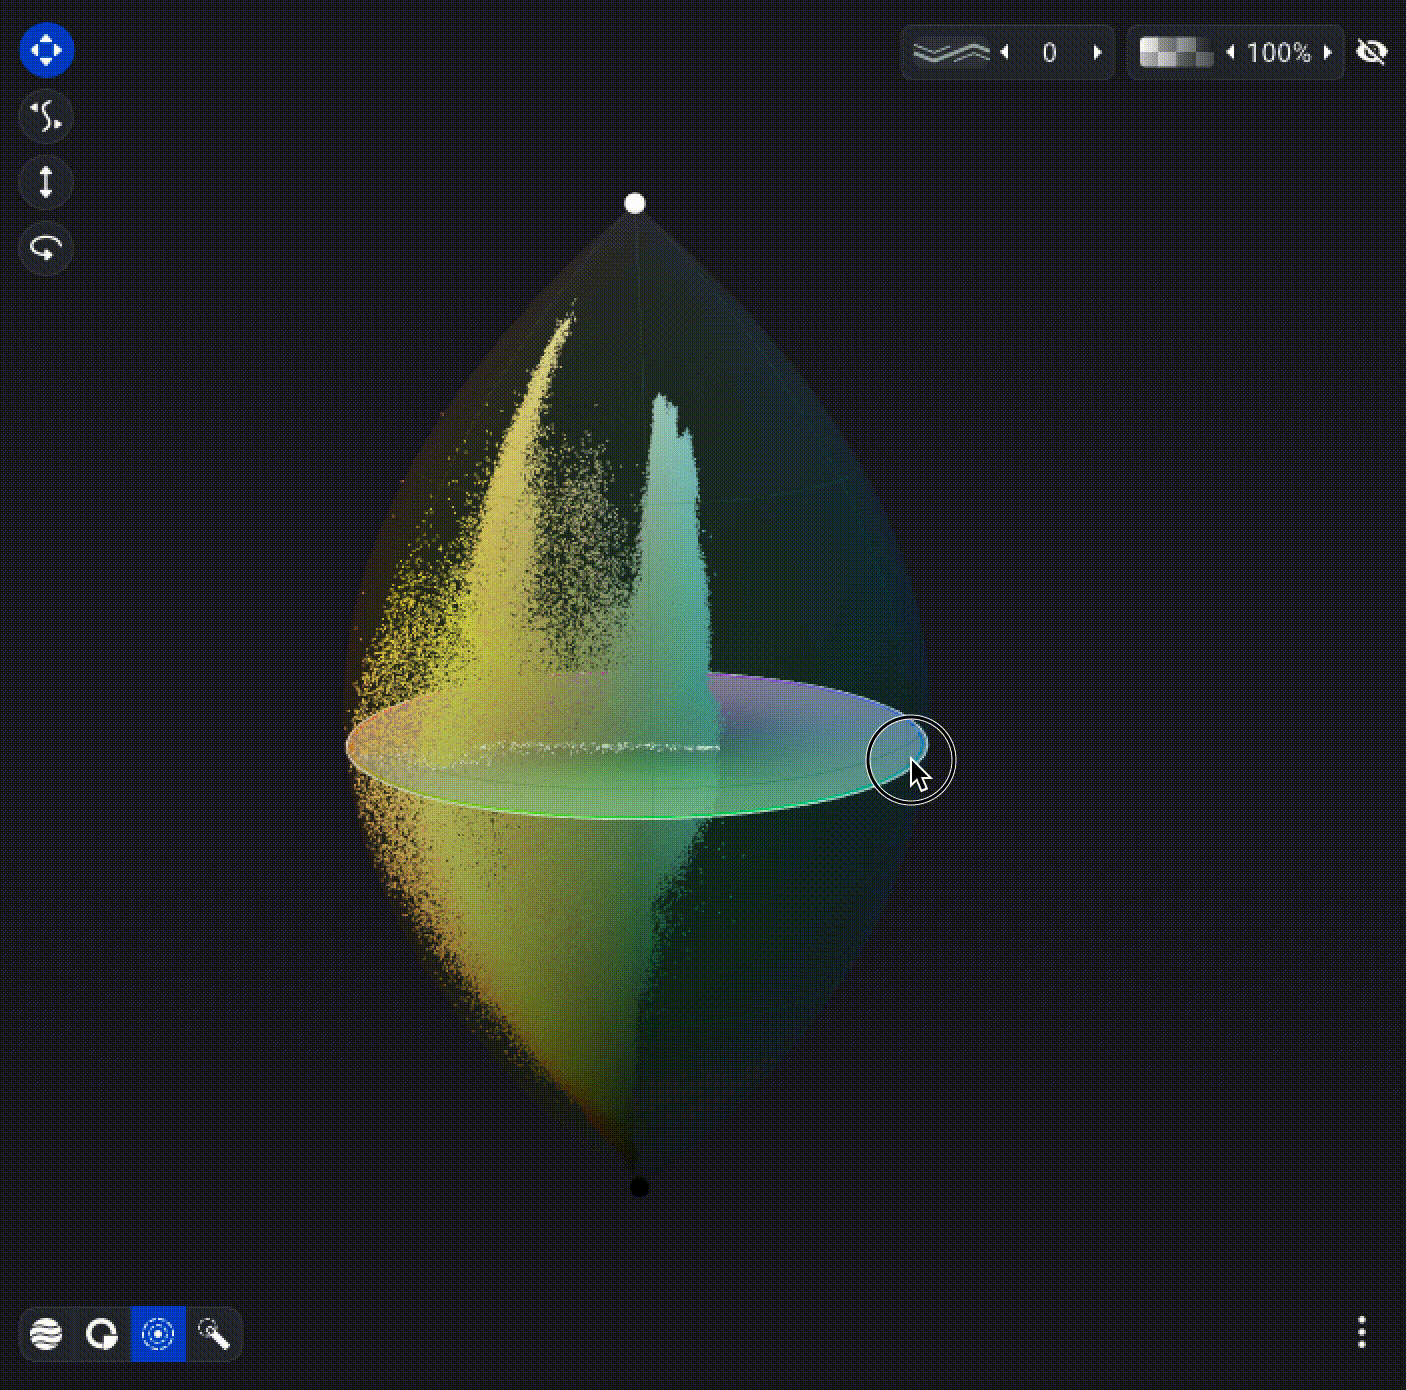Decrease the 100% opacity value
Screen dimensions: 1406x1390
(x=1230, y=52)
